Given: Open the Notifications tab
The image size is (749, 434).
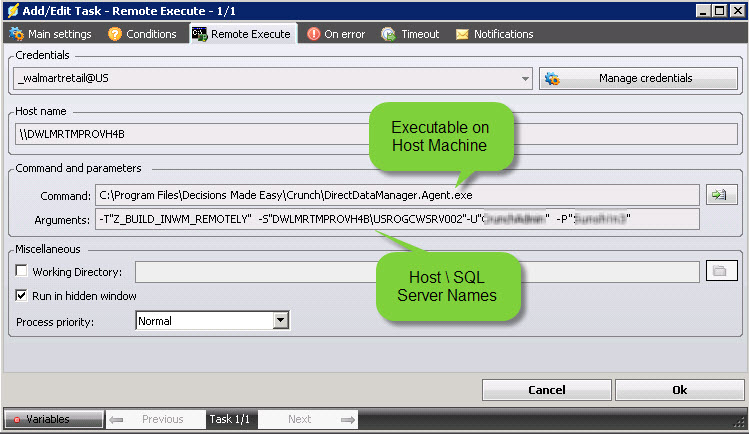Looking at the screenshot, I should [494, 34].
